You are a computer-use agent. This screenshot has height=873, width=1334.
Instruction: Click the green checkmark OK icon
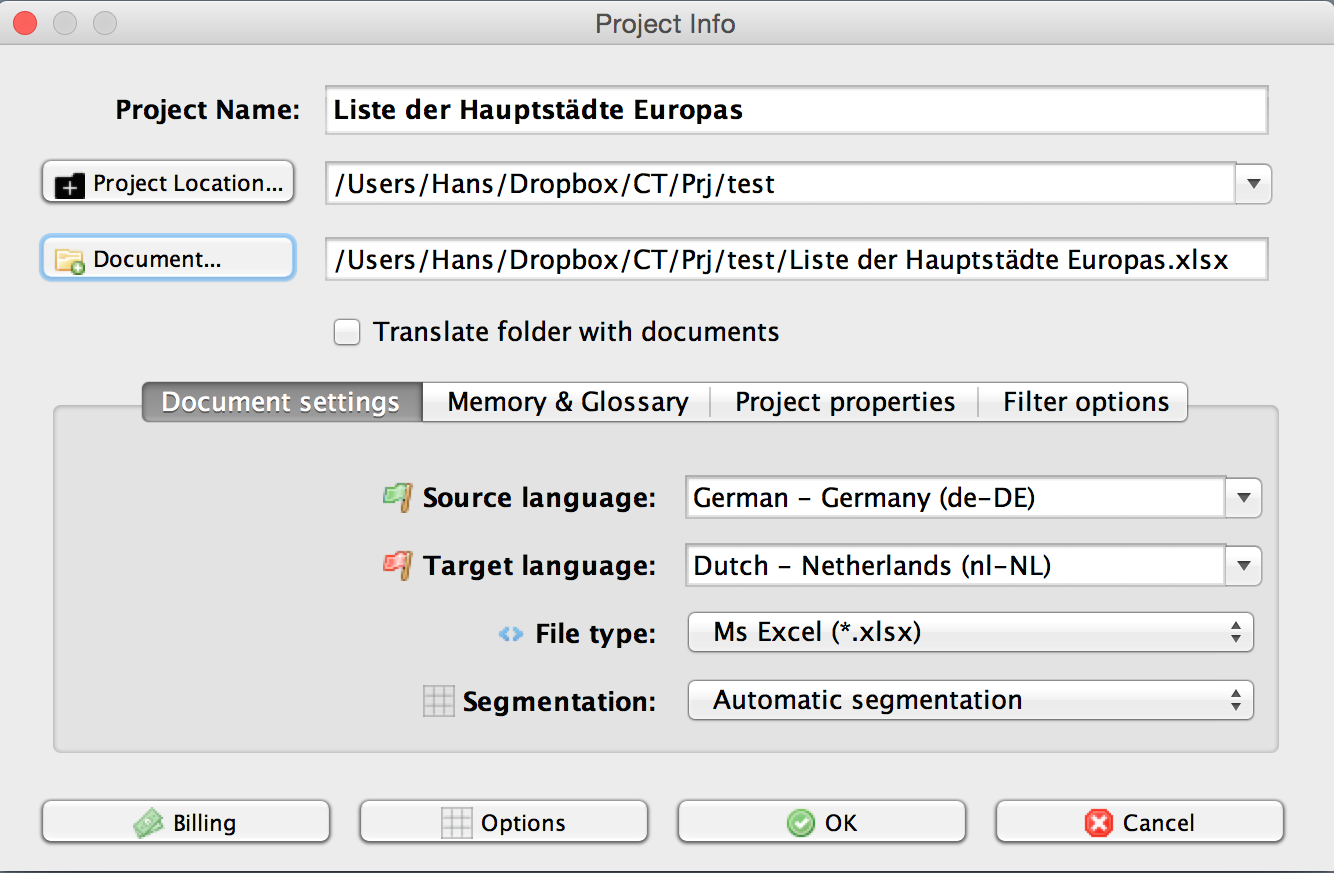pyautogui.click(x=800, y=823)
